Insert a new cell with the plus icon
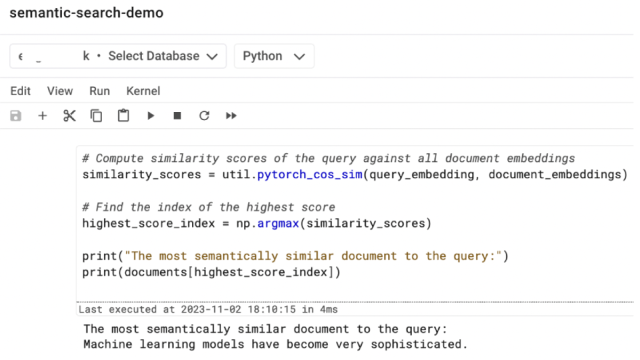The image size is (640, 360). [42, 116]
